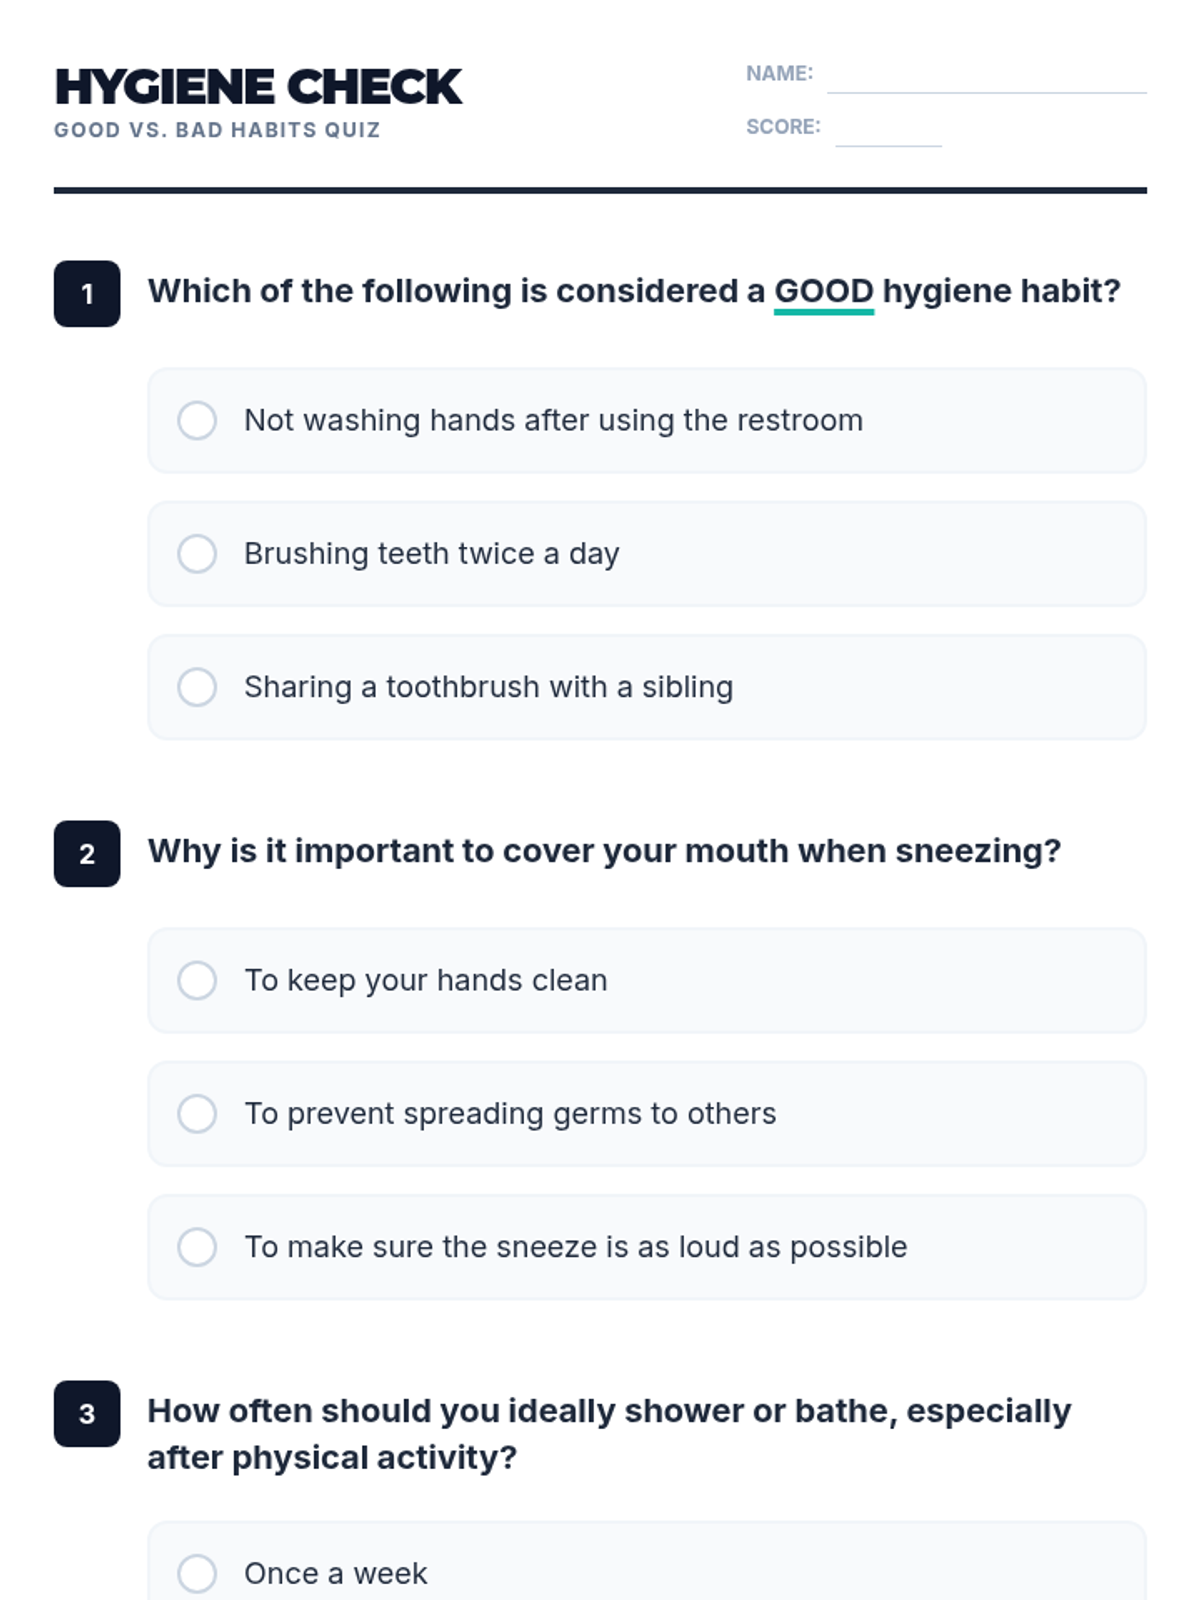Click the question 2 number badge
The height and width of the screenshot is (1600, 1200).
(87, 854)
